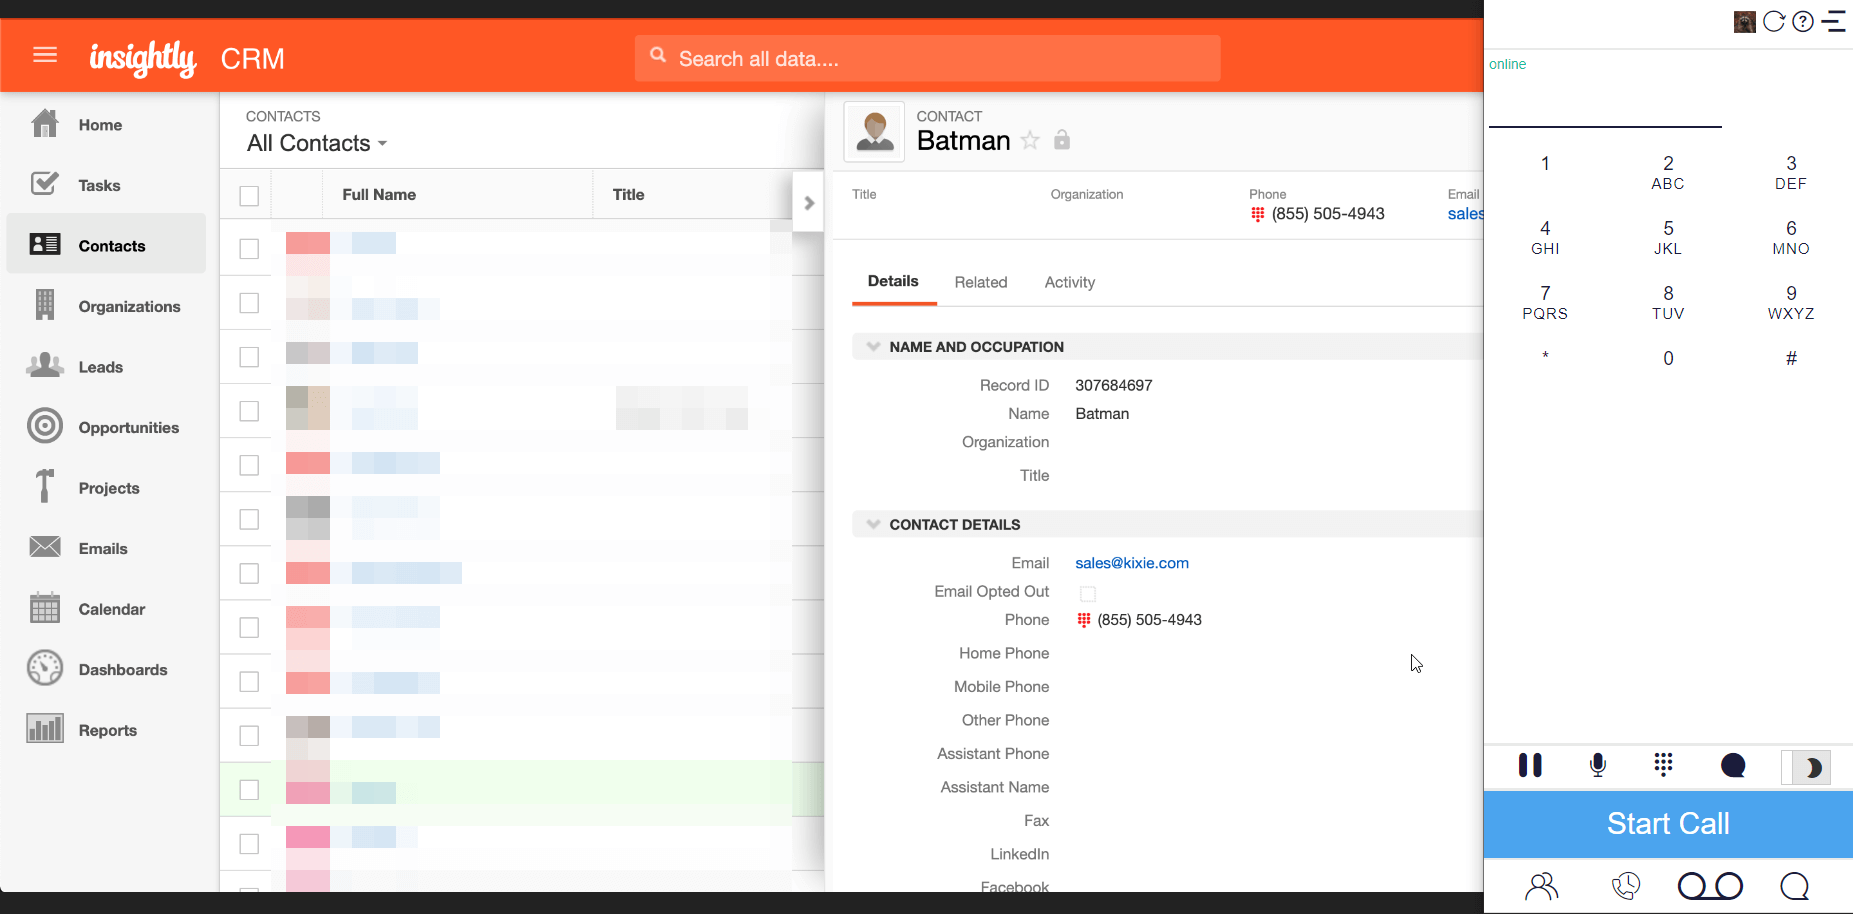
Task: Open Reports in sidebar
Action: 106,730
